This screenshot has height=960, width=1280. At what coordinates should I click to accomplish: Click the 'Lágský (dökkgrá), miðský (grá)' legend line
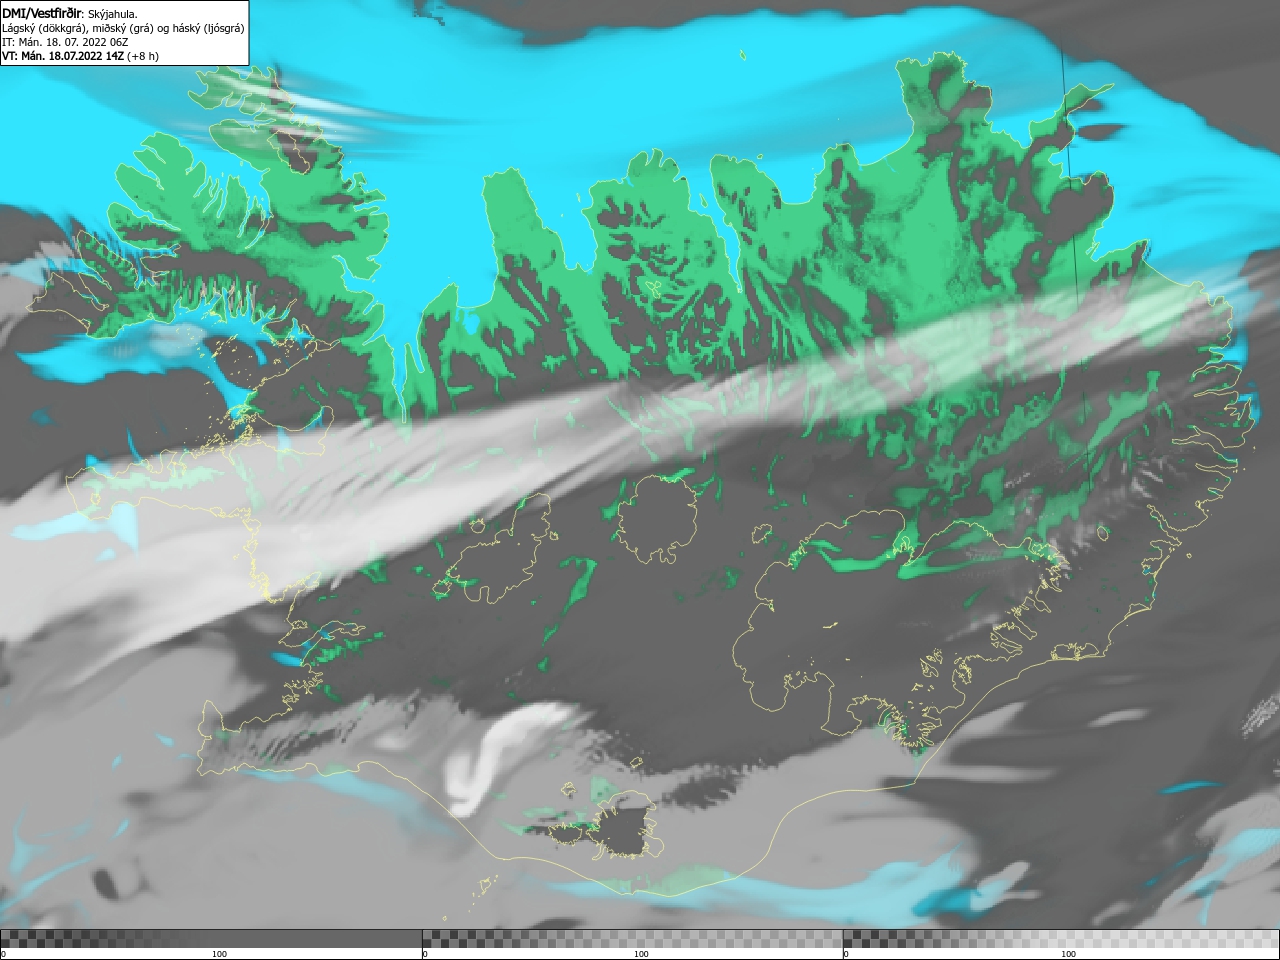[x=123, y=28]
